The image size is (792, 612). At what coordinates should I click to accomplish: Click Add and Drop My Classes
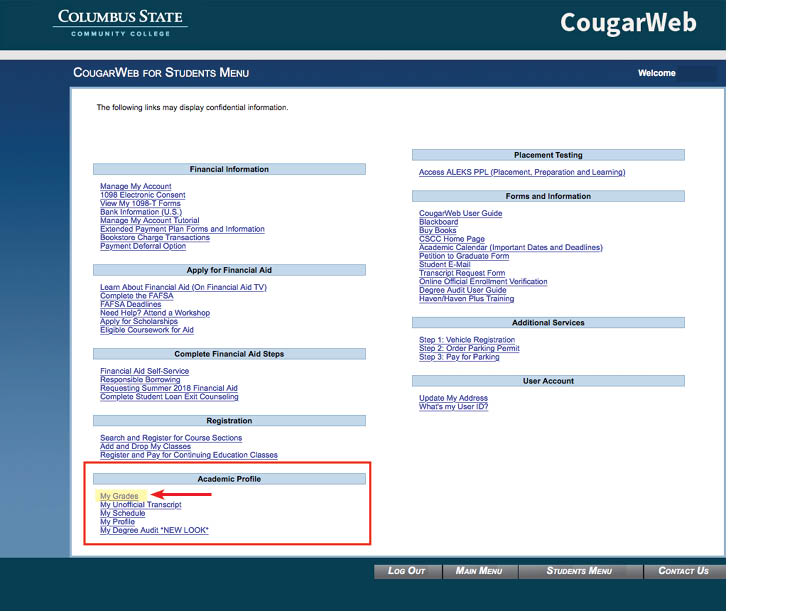point(145,447)
